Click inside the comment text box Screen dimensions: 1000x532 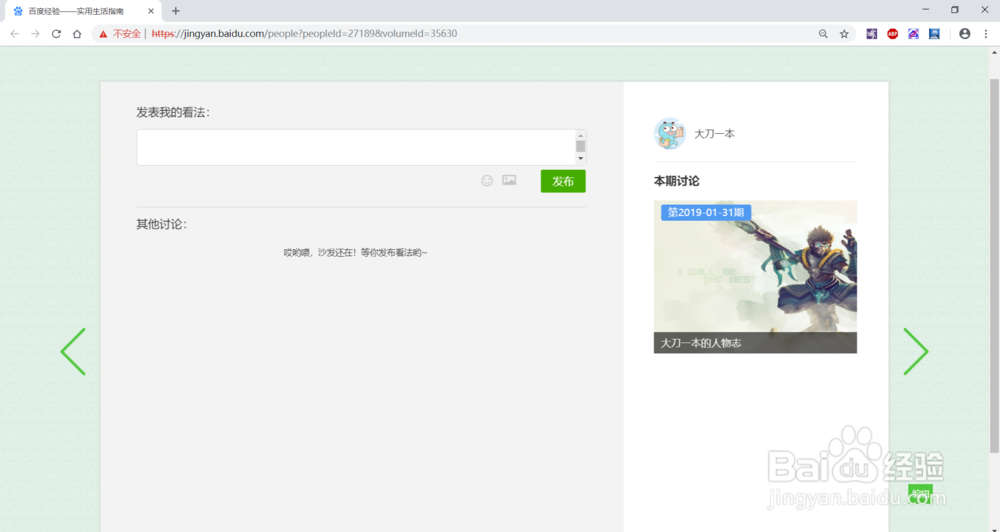click(x=356, y=147)
